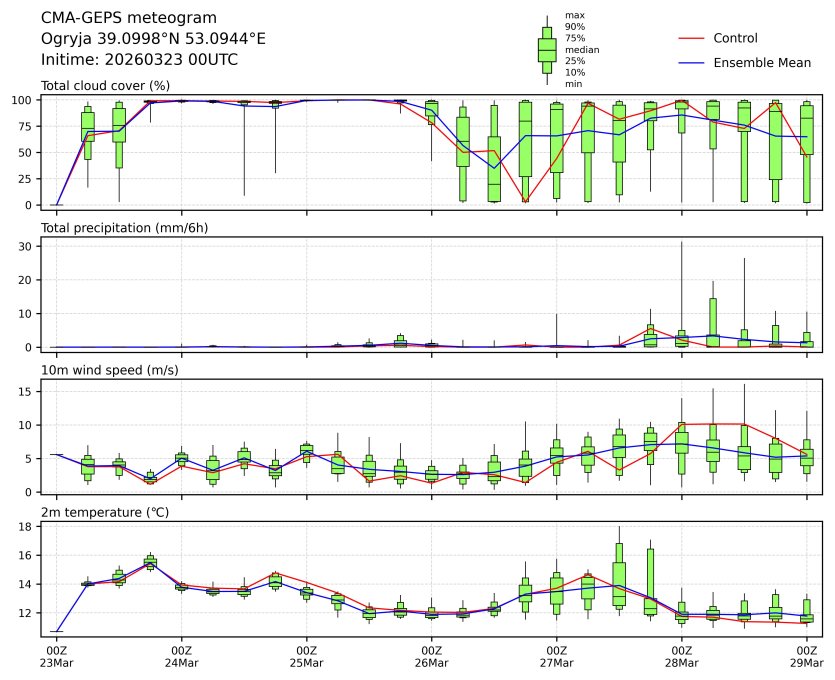The height and width of the screenshot is (680, 835).
Task: Select the 'Control' legend label
Action: [x=735, y=38]
